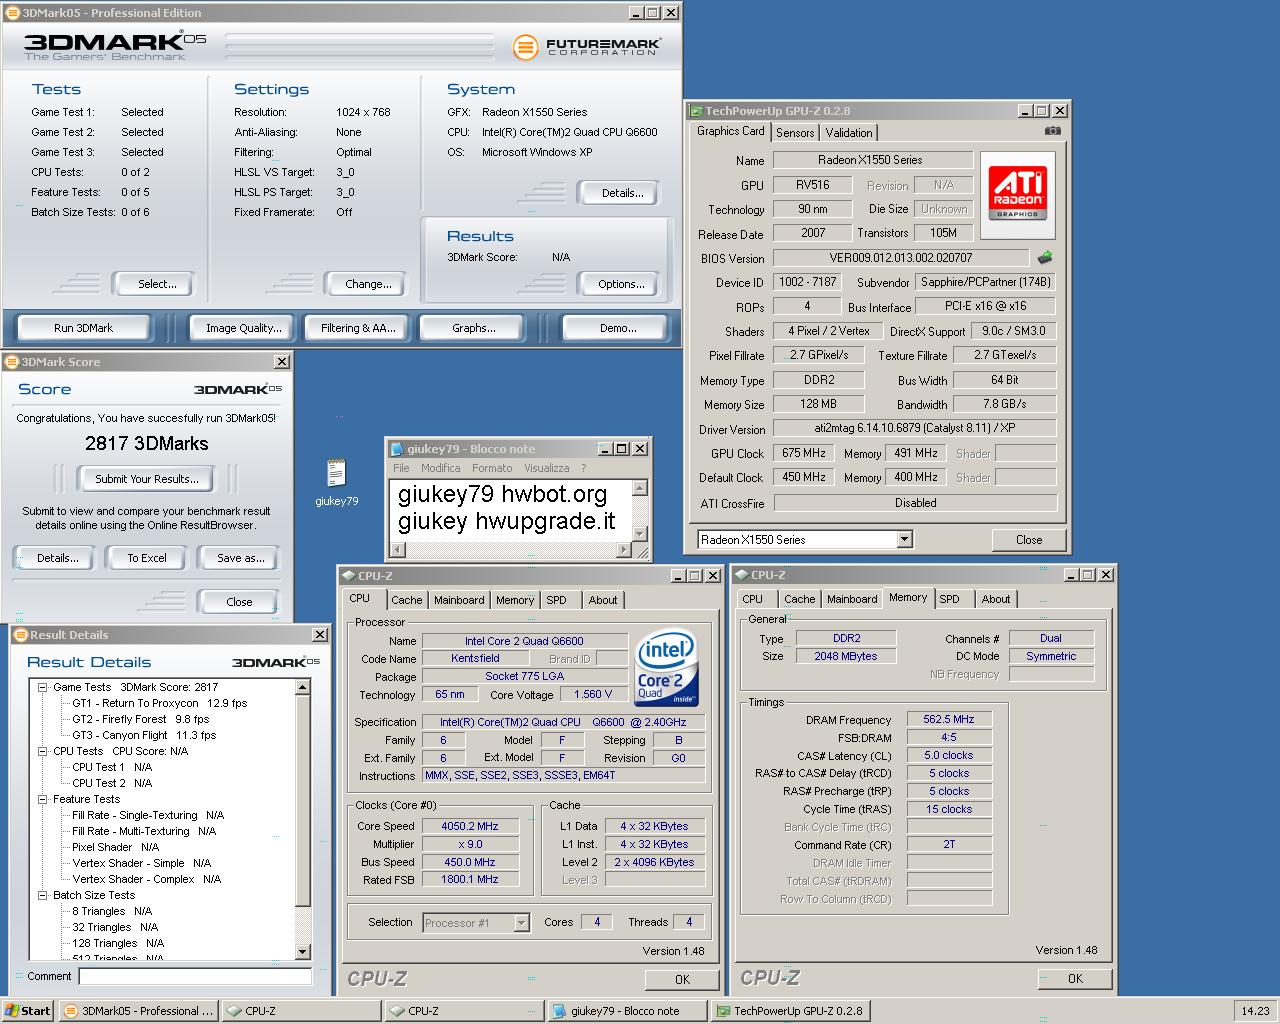
Task: Collapse the Feature Tests tree node
Action: (43, 799)
